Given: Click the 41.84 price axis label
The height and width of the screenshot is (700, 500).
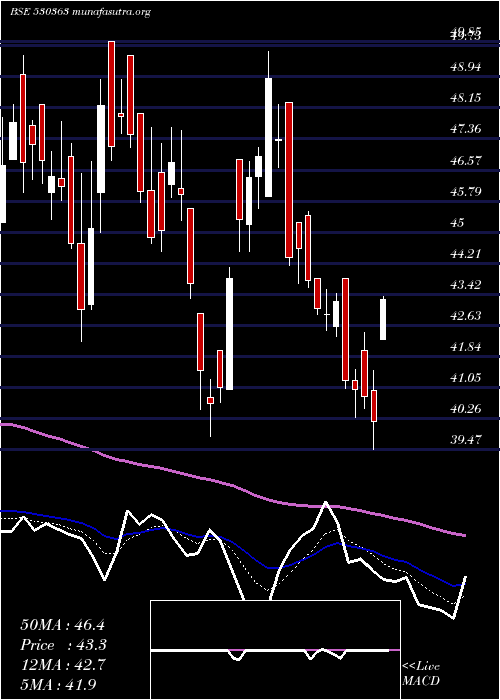Looking at the screenshot, I should click(465, 347).
